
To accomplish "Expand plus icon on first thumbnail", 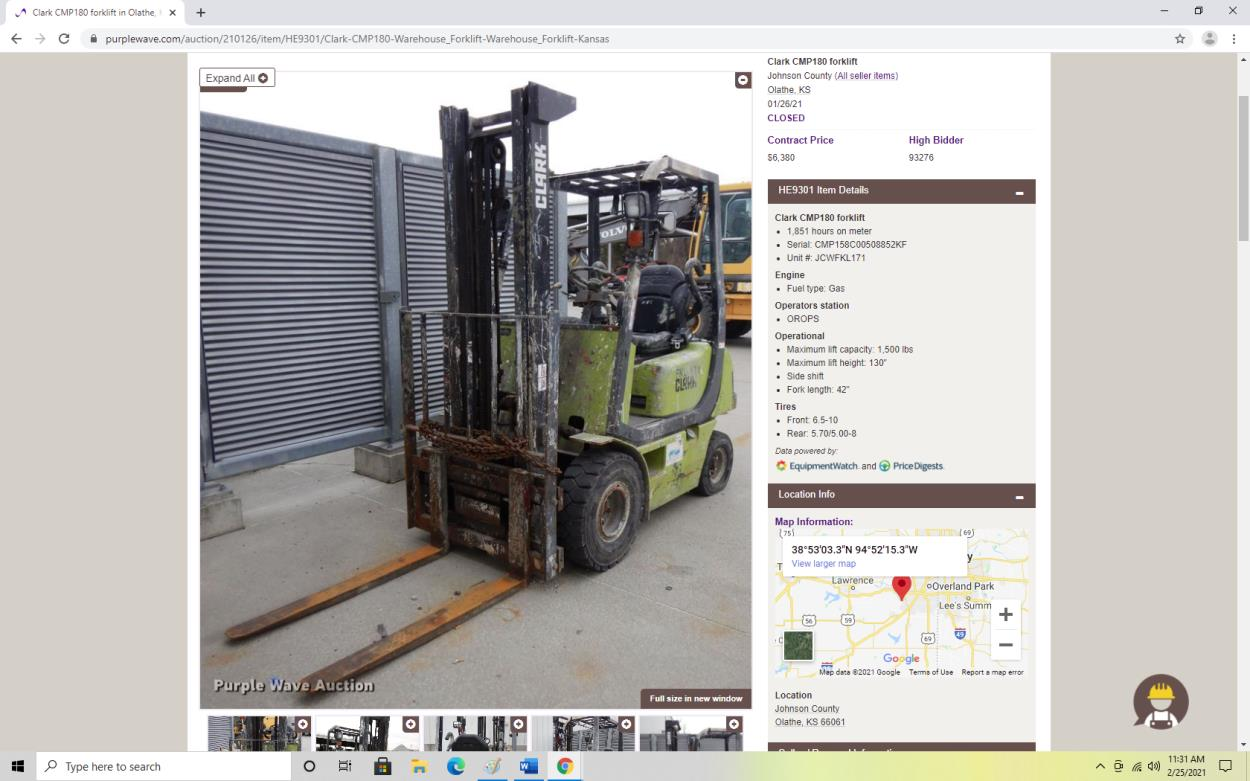I will (302, 724).
